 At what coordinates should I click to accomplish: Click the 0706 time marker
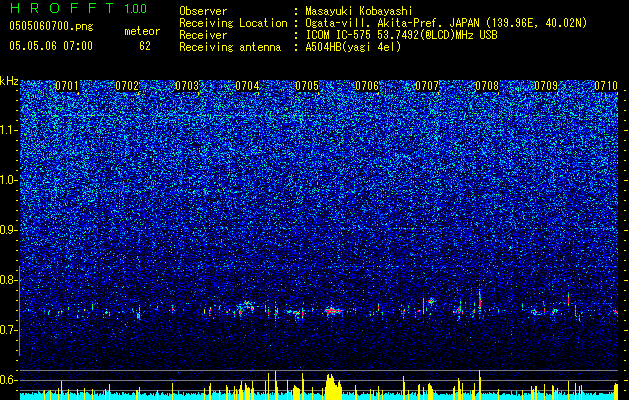click(x=367, y=86)
